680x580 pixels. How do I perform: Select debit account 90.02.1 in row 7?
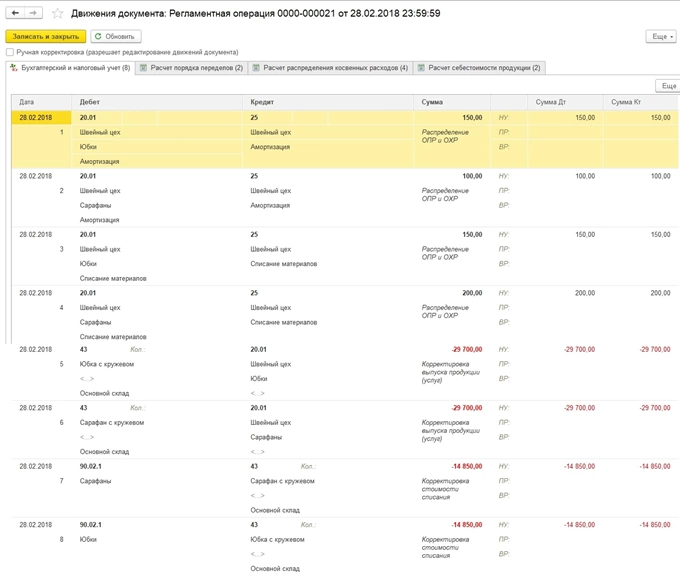(91, 466)
